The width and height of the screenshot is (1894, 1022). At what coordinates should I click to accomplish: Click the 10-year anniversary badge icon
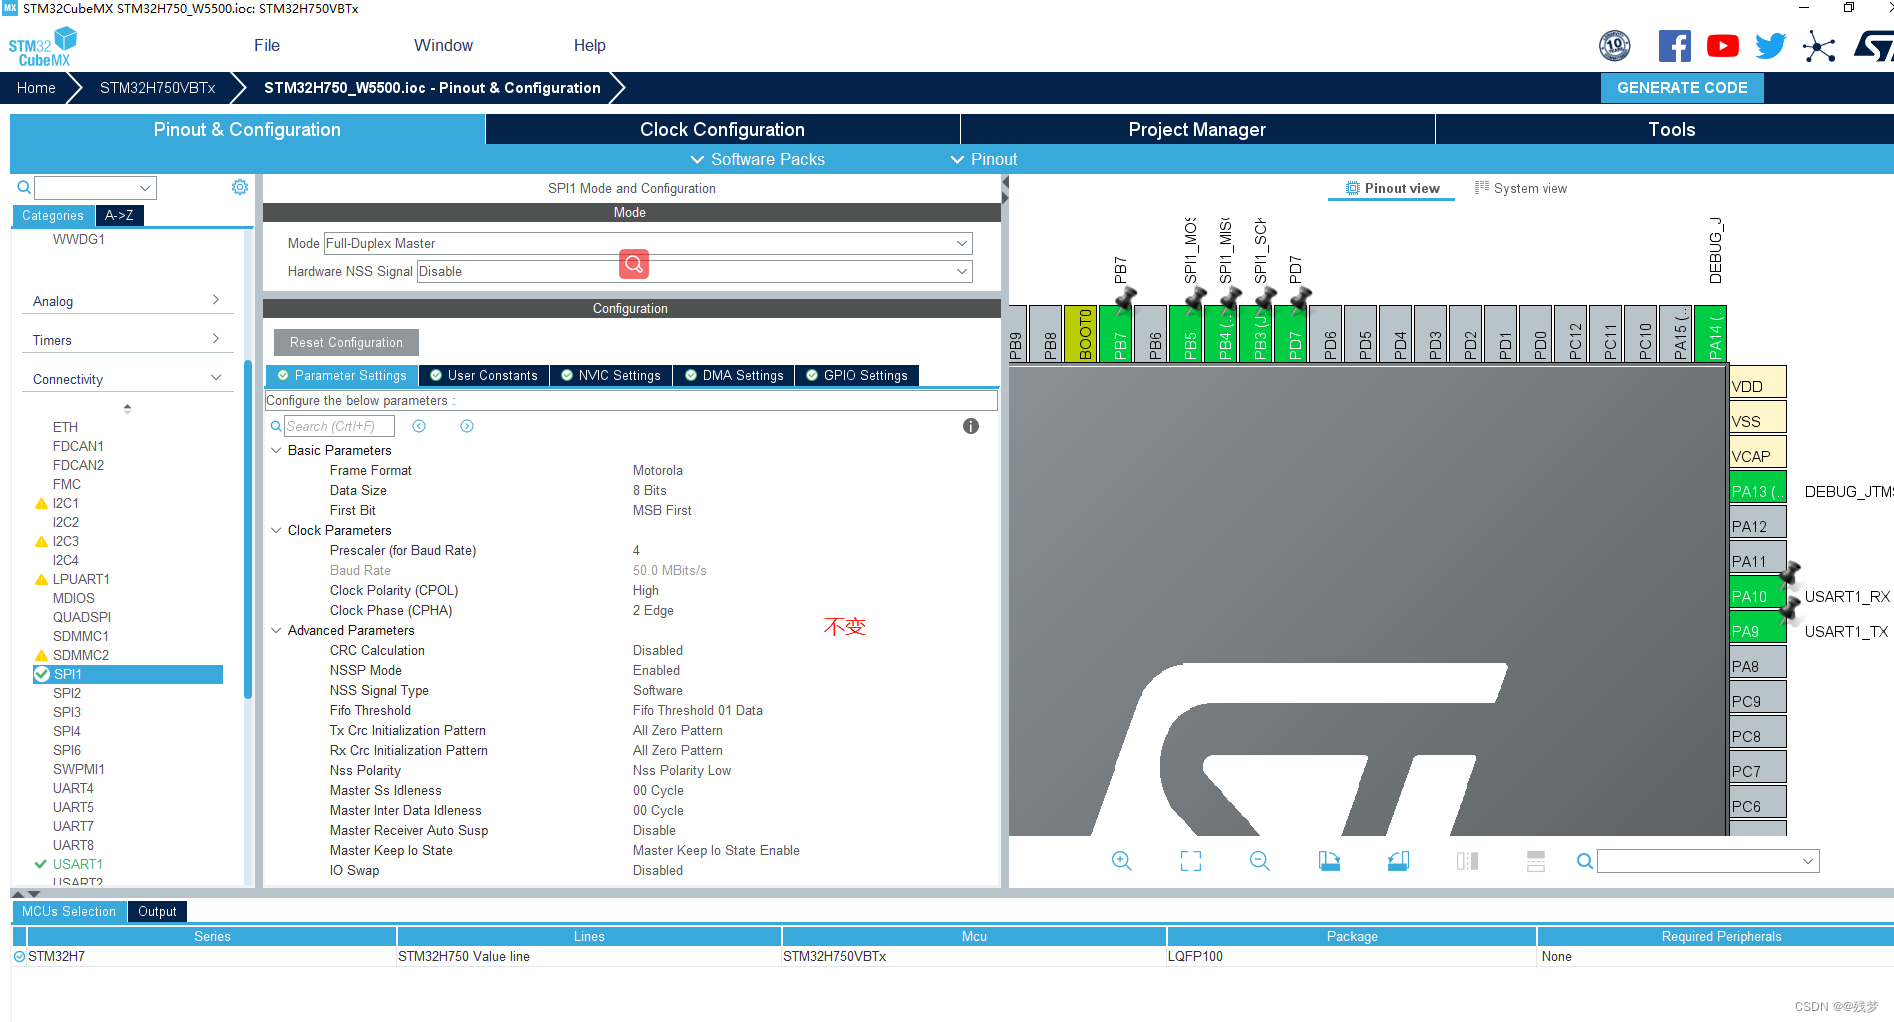[x=1615, y=45]
